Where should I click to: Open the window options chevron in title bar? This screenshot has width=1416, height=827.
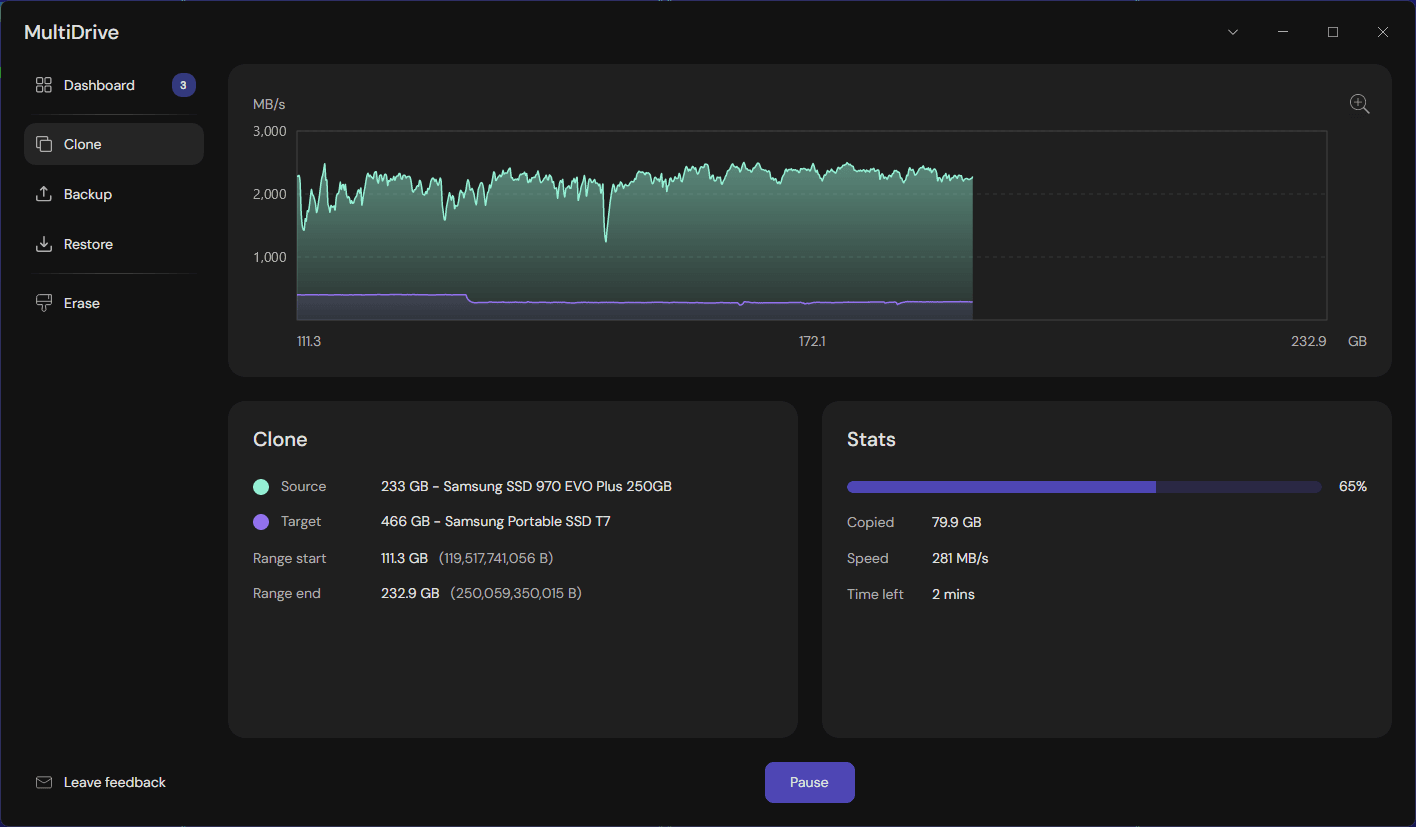click(1232, 31)
